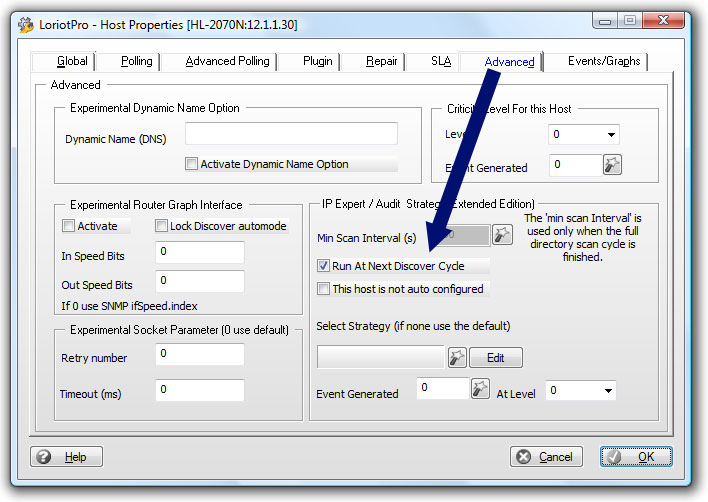Click the Help button

(x=66, y=457)
